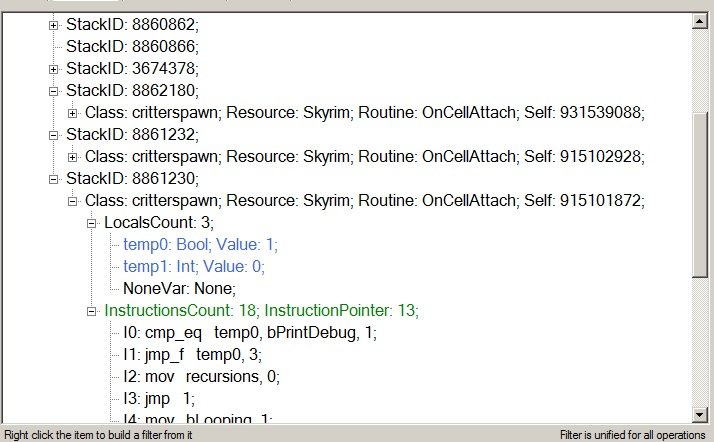
Task: Select instruction I1 jmp_f line
Action: tap(193, 355)
